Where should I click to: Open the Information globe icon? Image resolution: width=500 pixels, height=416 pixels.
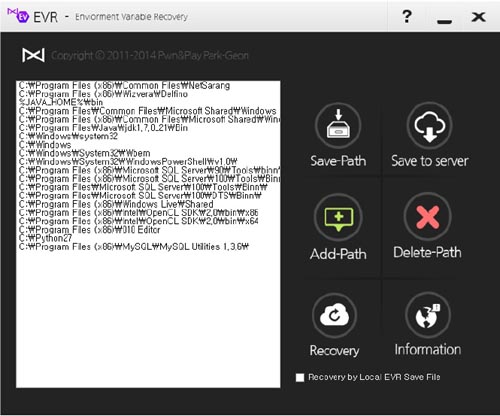(x=428, y=315)
